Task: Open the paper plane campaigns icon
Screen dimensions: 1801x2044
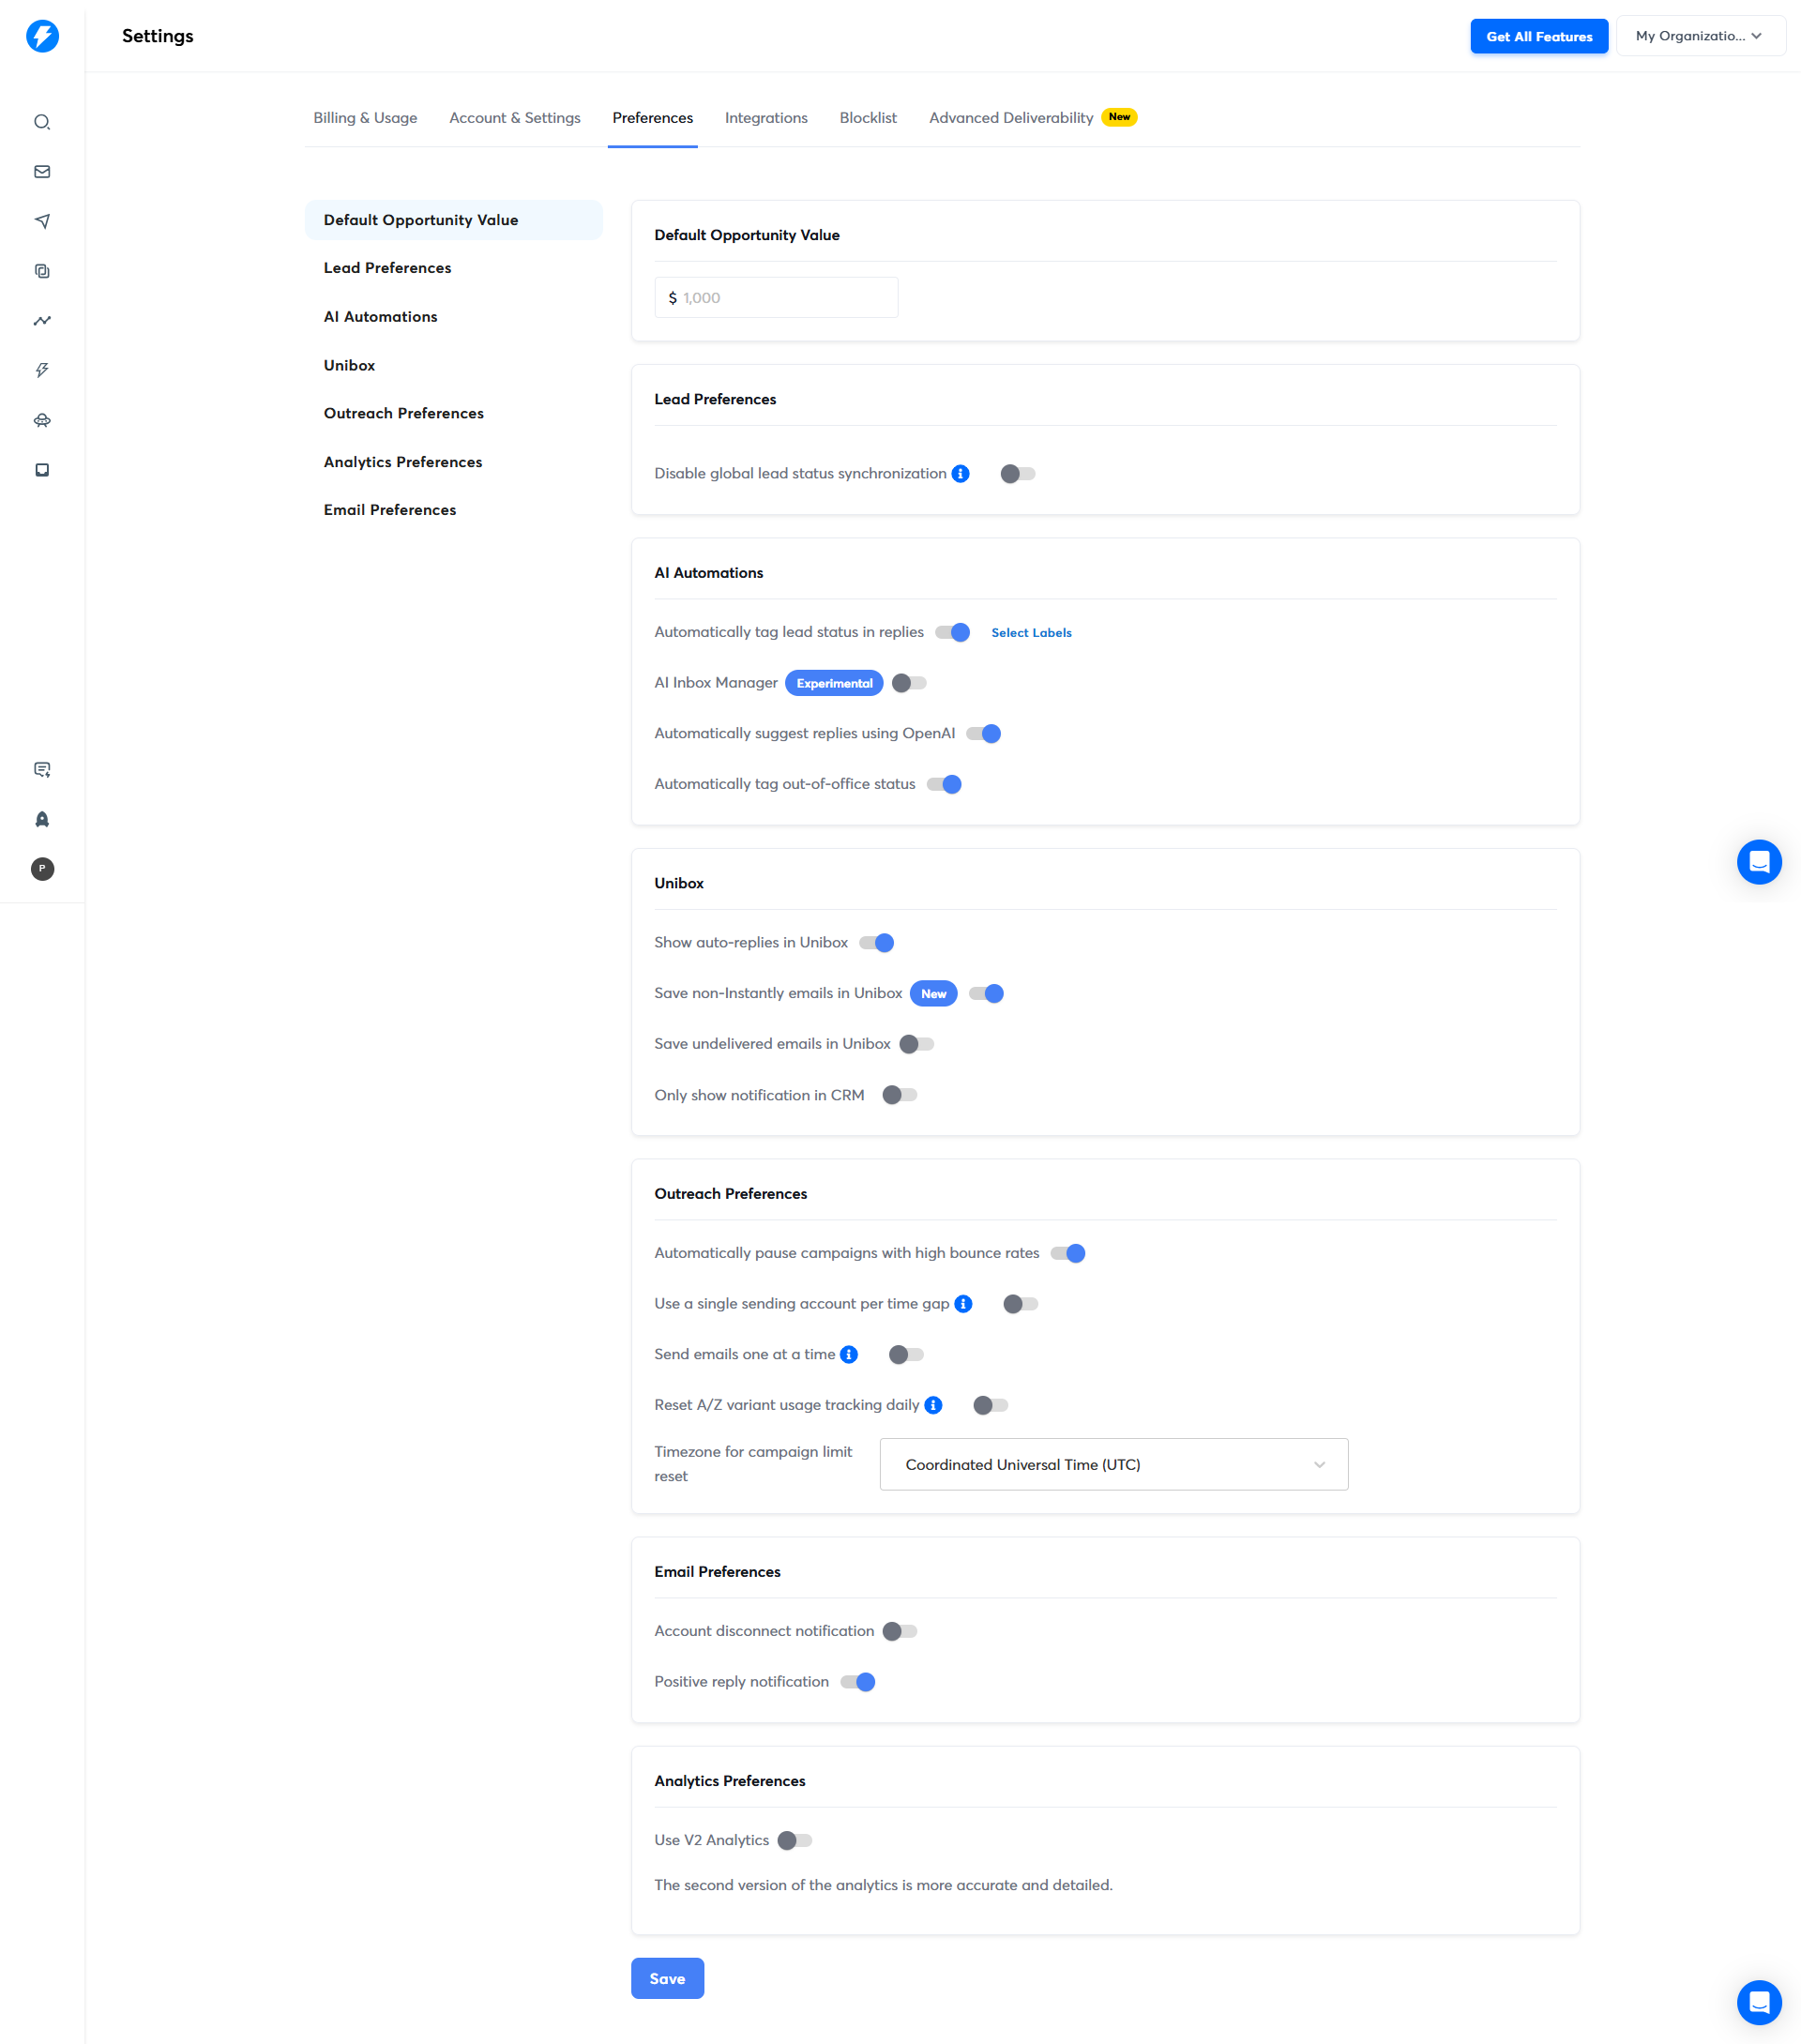Action: tap(42, 221)
